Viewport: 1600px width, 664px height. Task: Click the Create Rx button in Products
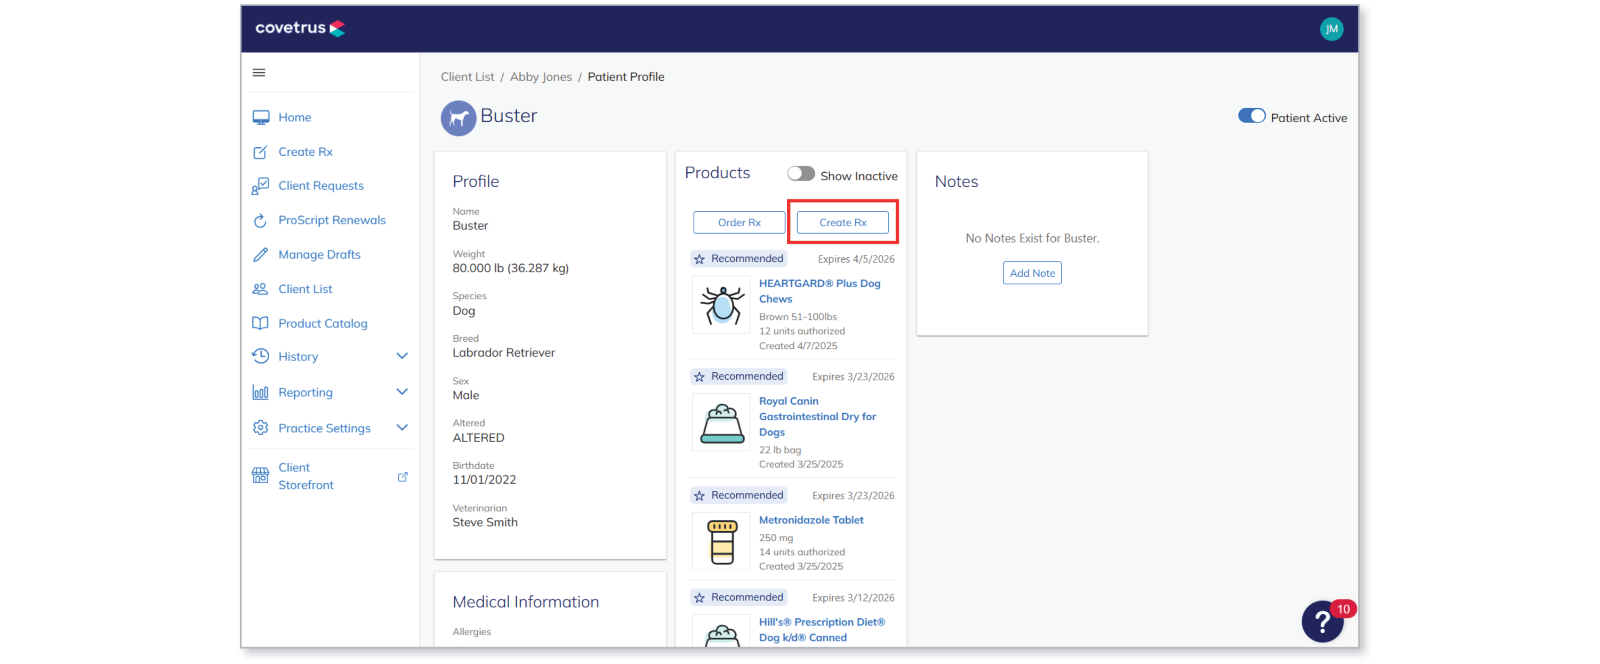(843, 222)
